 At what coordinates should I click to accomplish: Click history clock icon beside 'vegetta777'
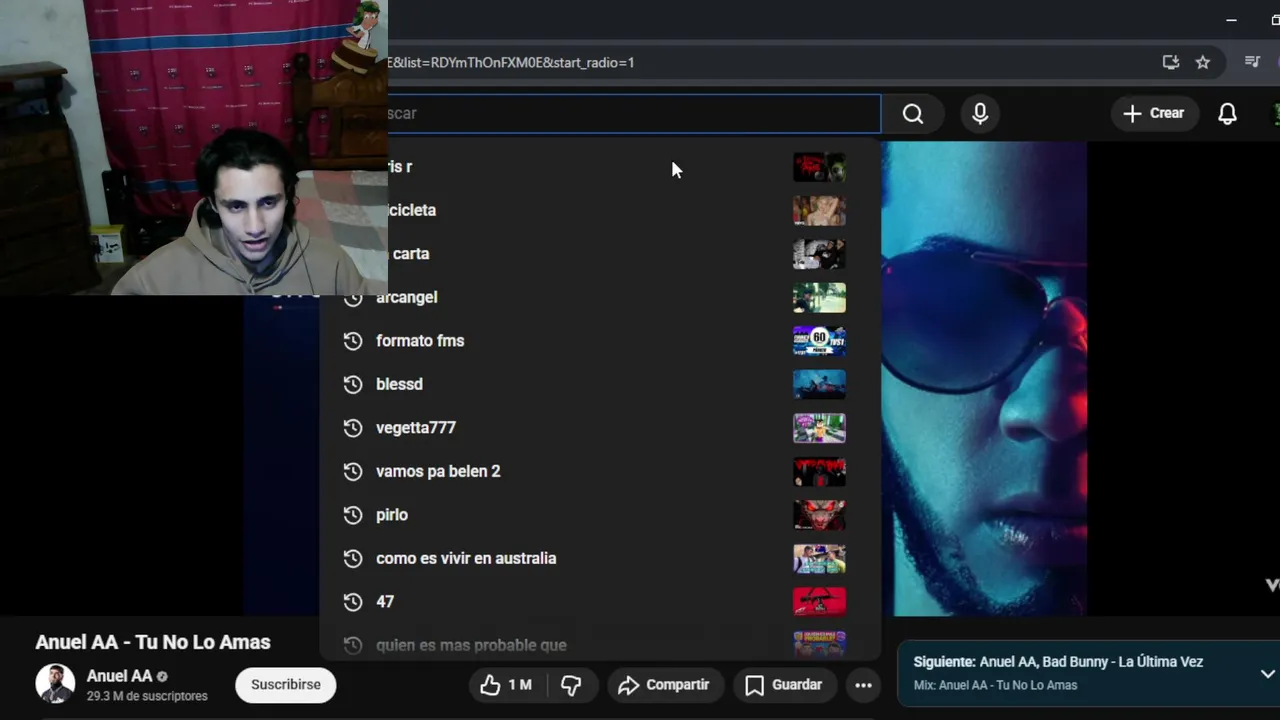pos(352,428)
